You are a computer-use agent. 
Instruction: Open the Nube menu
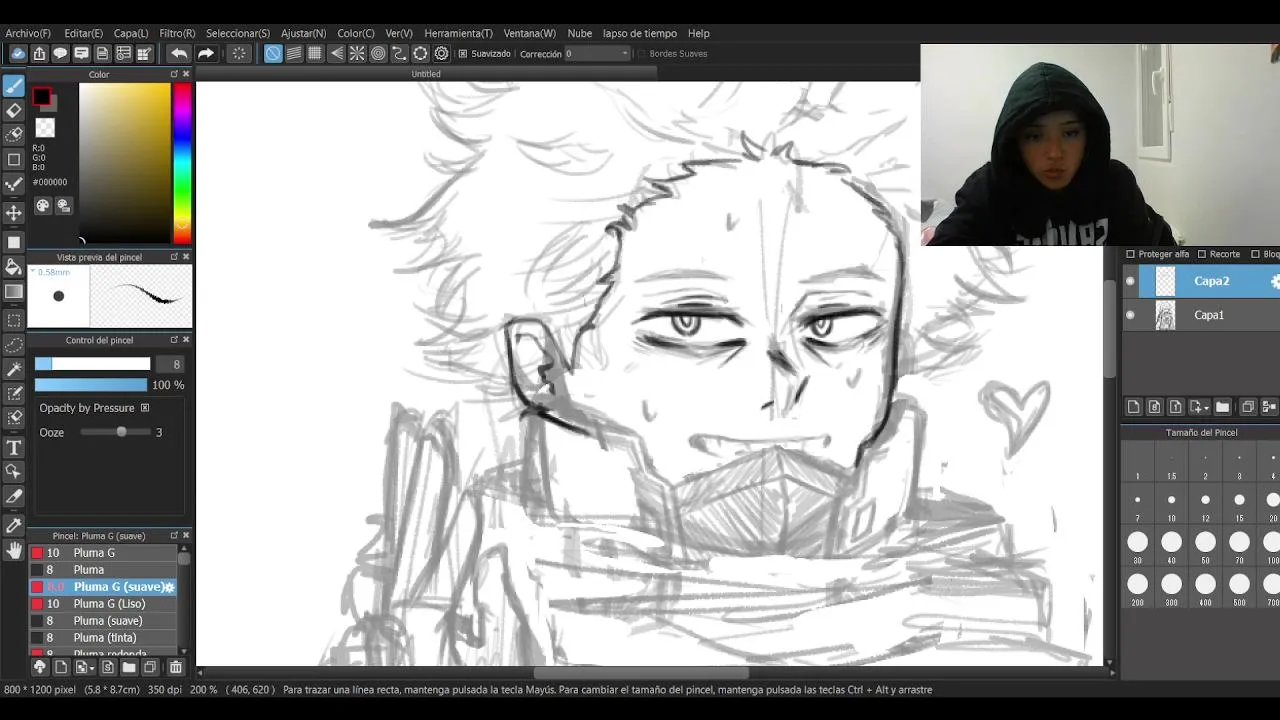[580, 33]
